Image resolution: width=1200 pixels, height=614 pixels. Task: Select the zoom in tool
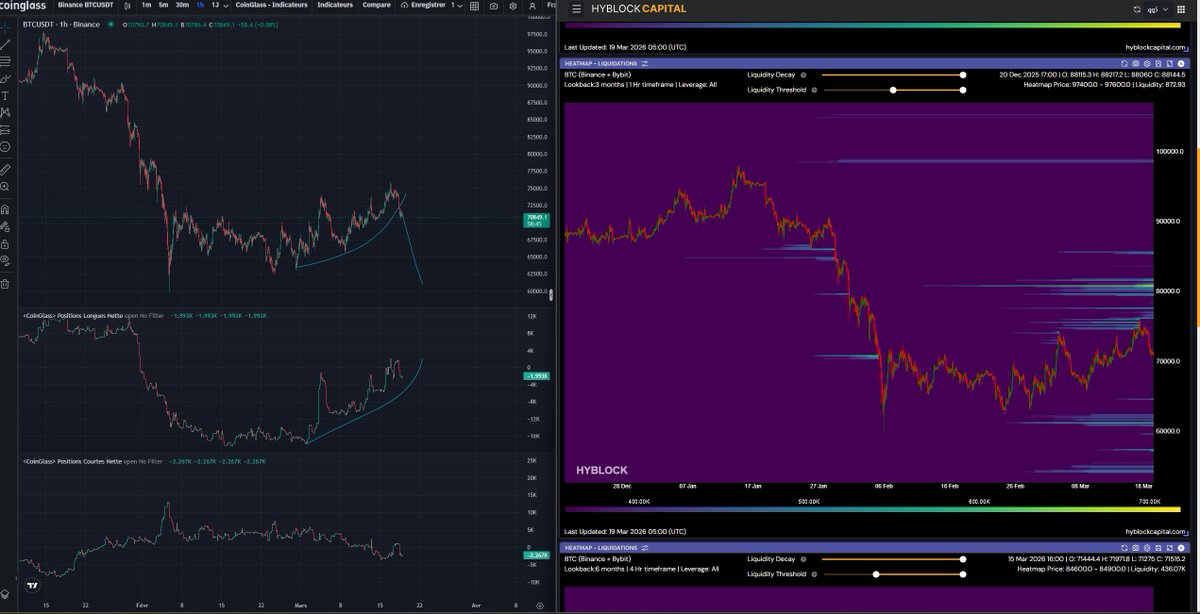click(6, 187)
